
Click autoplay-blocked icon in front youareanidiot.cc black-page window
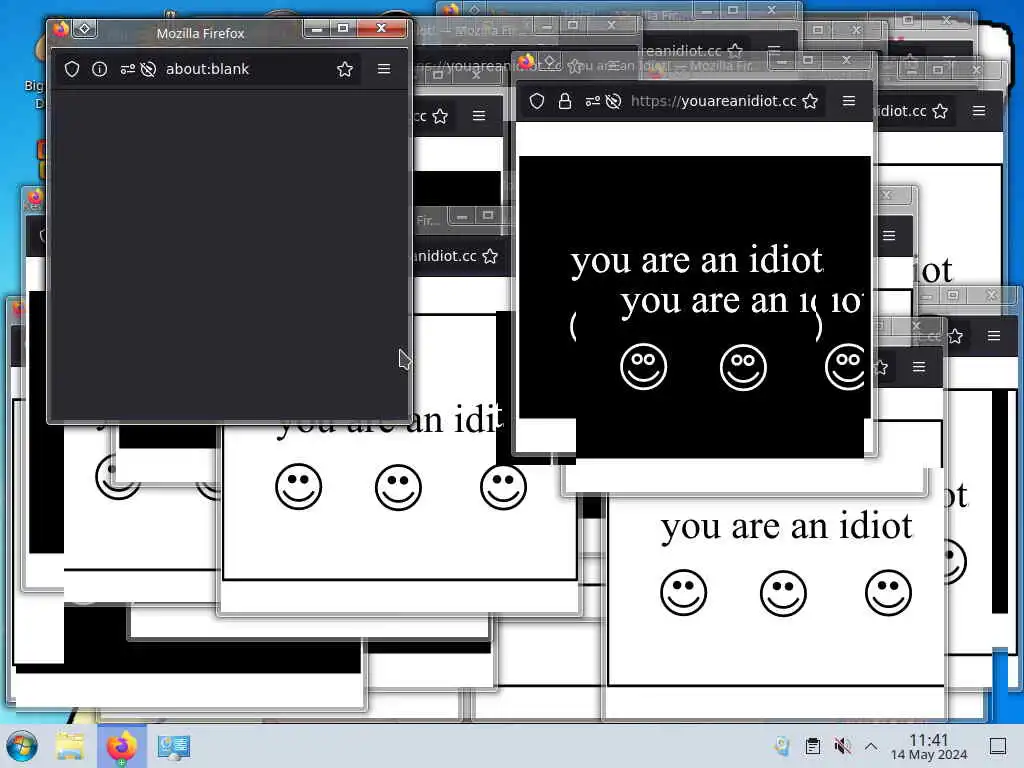point(613,101)
